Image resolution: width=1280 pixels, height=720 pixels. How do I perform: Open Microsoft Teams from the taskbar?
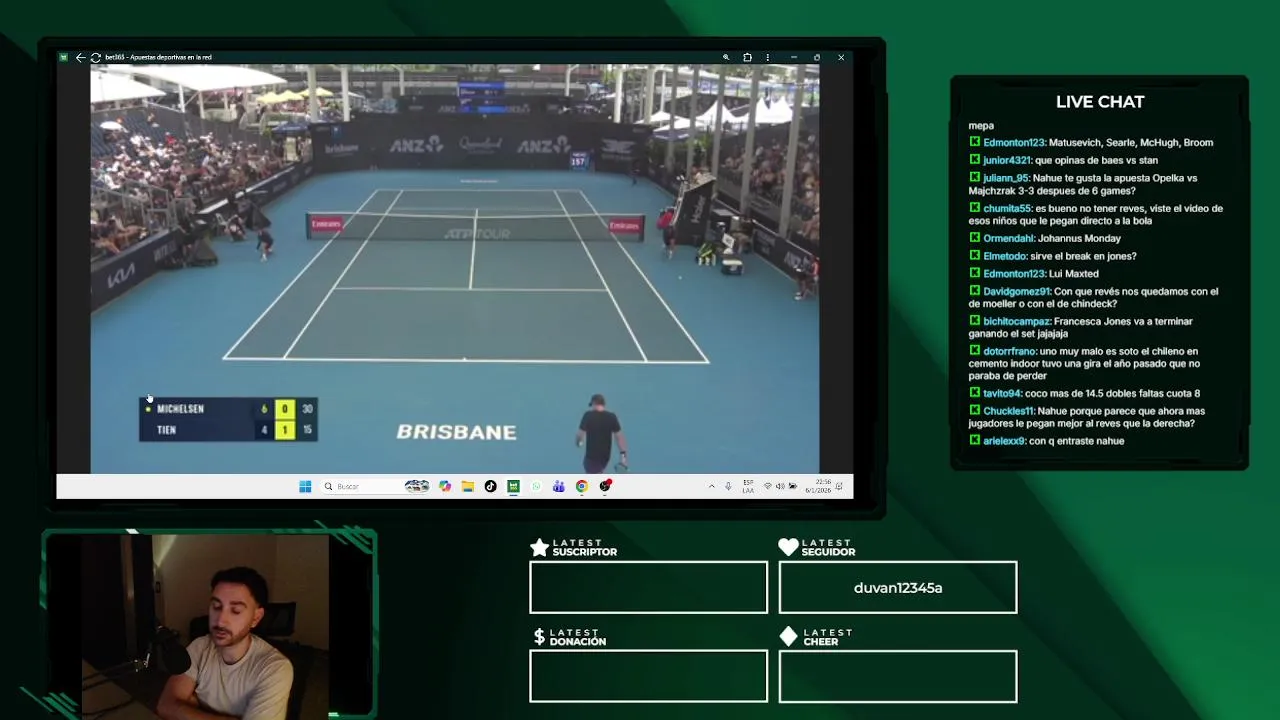(559, 486)
